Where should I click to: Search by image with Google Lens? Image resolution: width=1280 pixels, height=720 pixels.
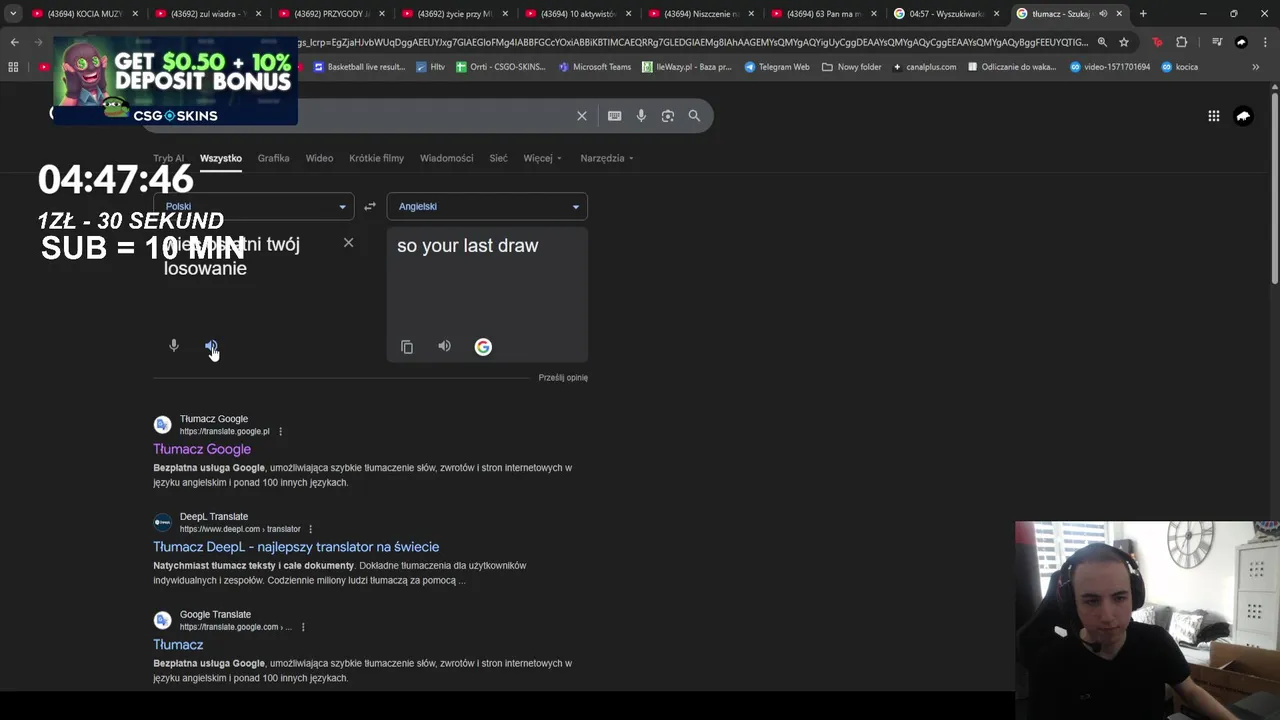(x=668, y=116)
